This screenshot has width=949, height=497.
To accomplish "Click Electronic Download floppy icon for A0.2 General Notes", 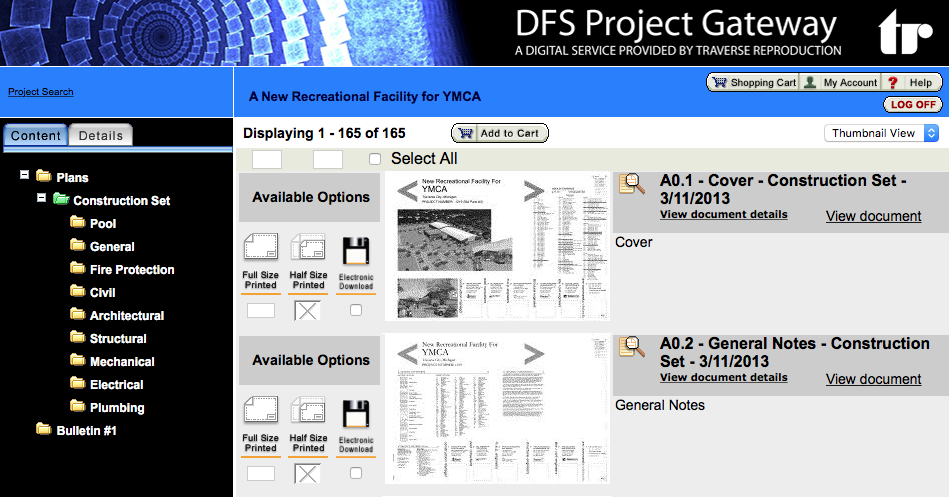I will 356,414.
